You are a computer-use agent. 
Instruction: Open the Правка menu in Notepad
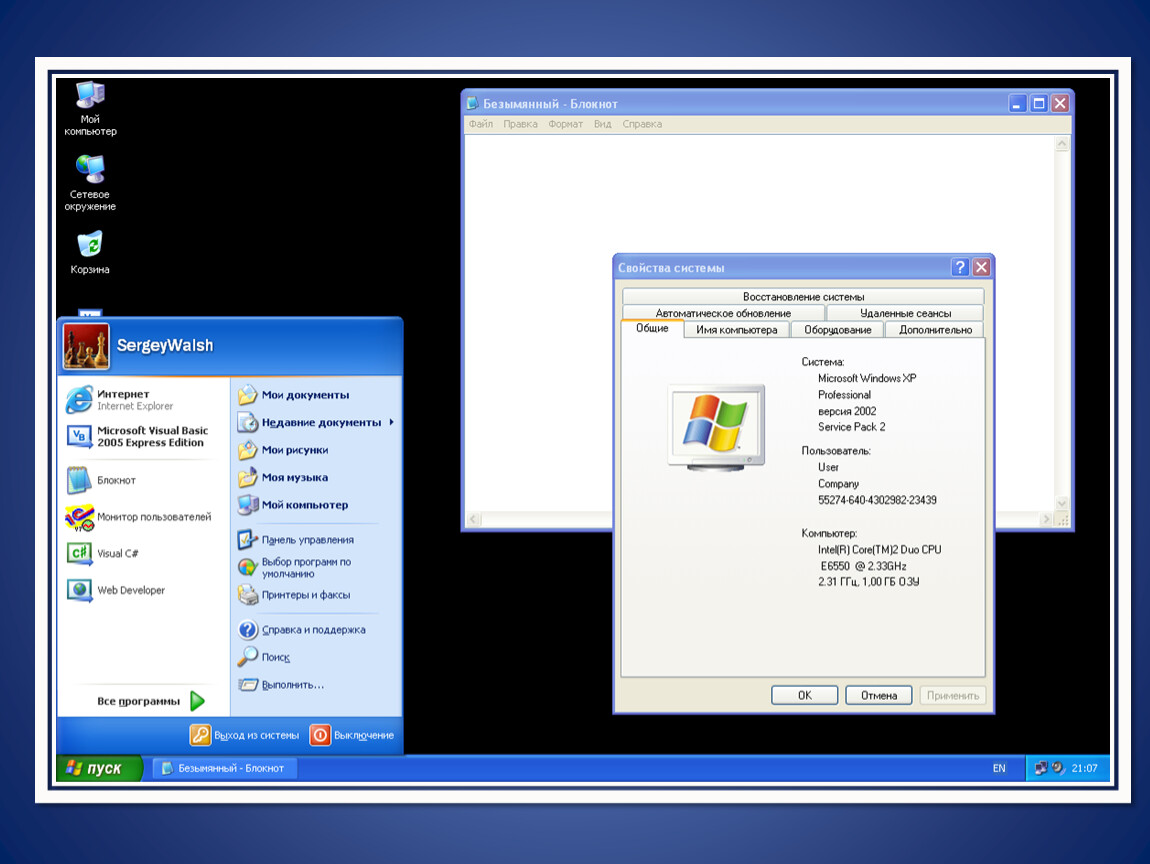(520, 124)
